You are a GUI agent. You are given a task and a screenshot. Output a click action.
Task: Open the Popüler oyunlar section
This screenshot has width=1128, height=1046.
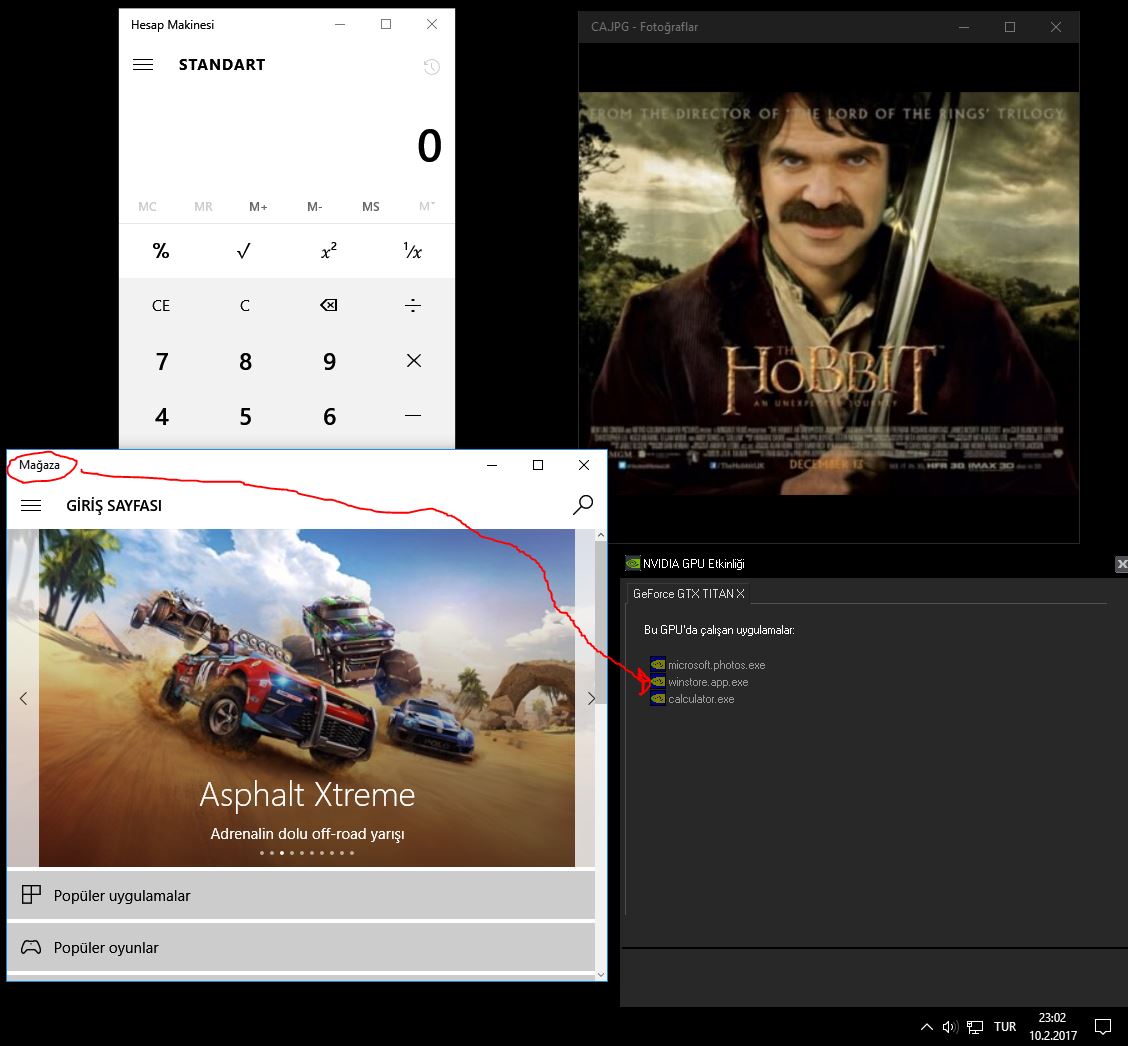[301, 947]
